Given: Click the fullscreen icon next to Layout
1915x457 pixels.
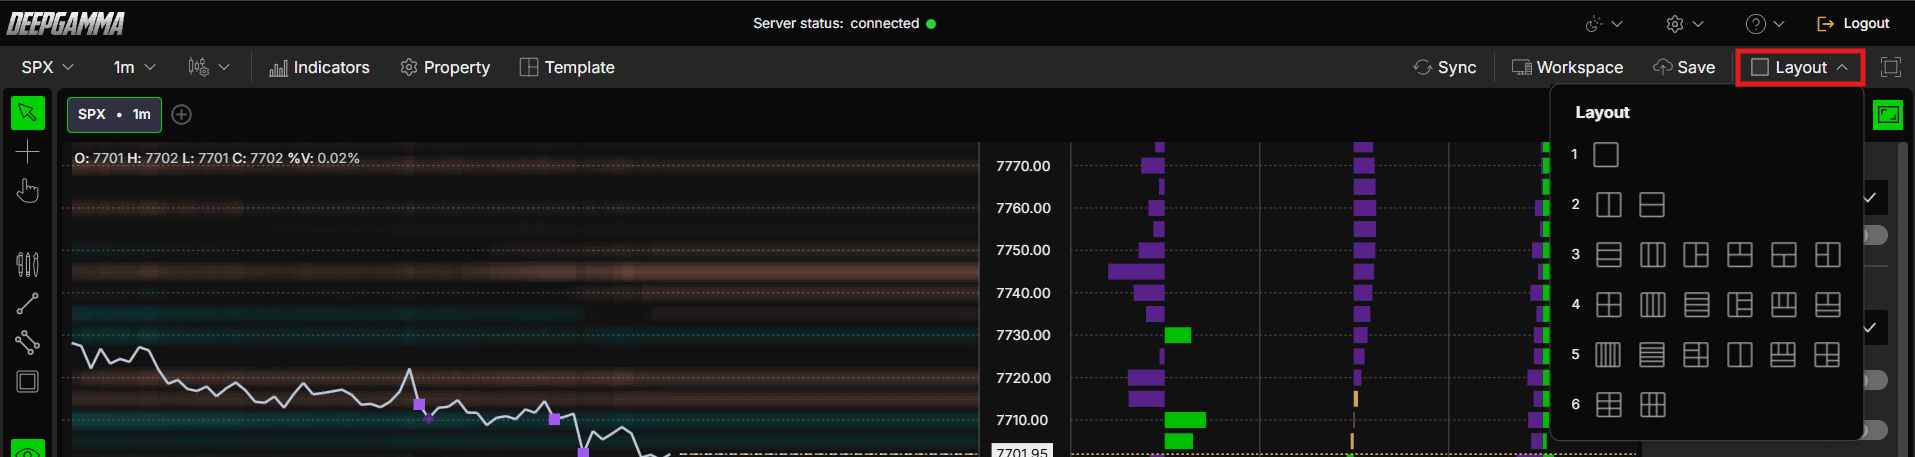Looking at the screenshot, I should coord(1890,67).
